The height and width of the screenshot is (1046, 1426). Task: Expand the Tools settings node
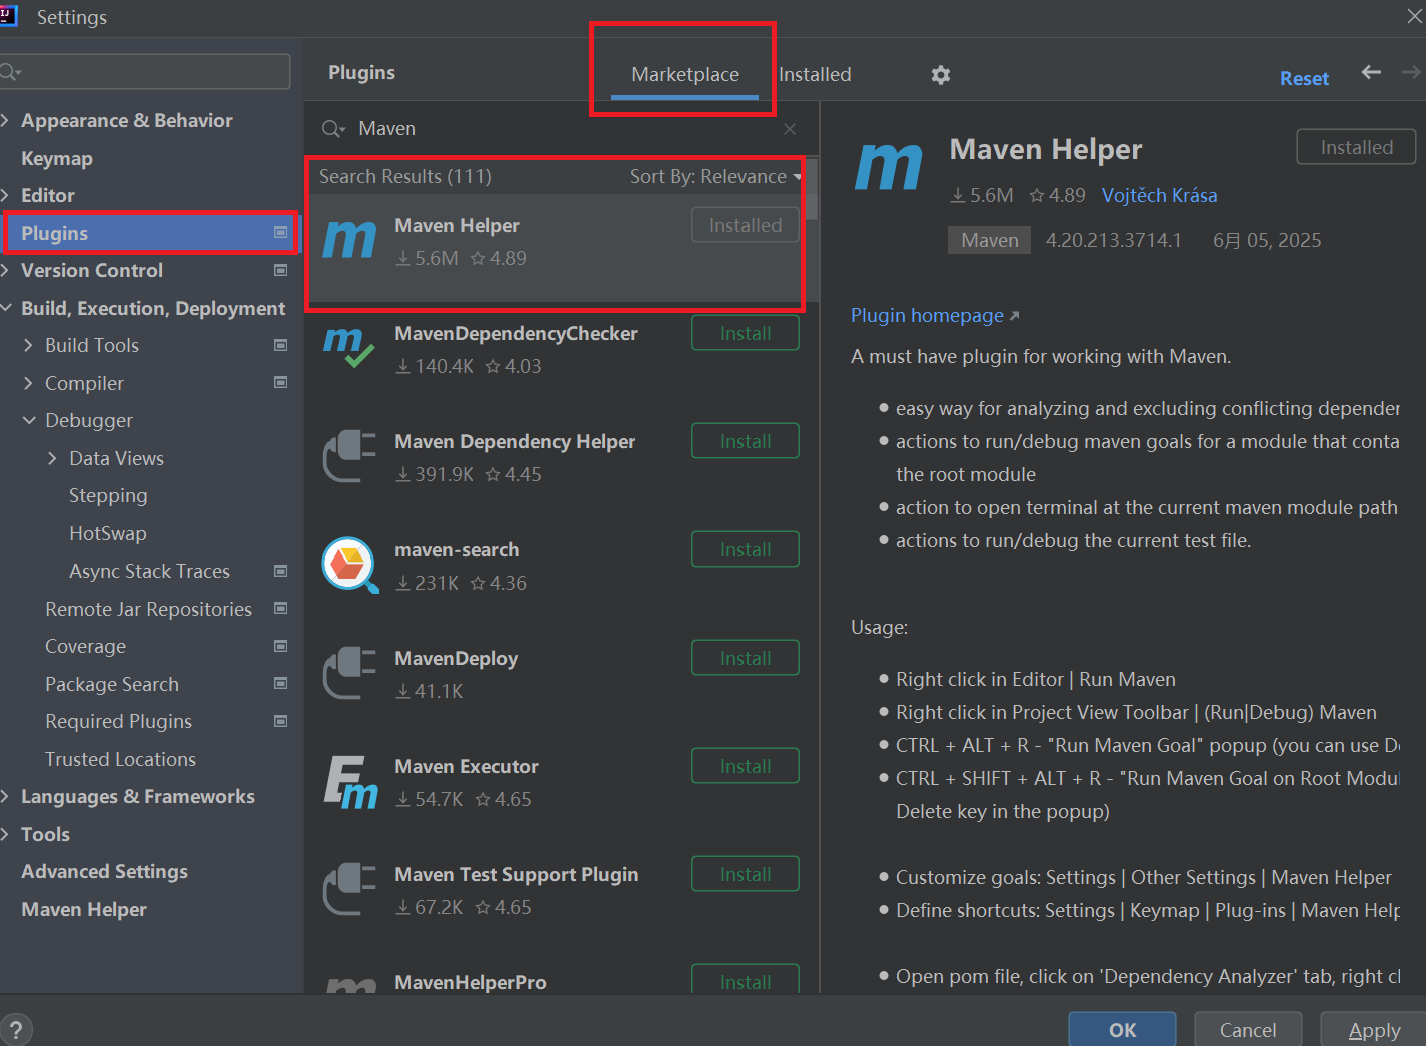5,834
